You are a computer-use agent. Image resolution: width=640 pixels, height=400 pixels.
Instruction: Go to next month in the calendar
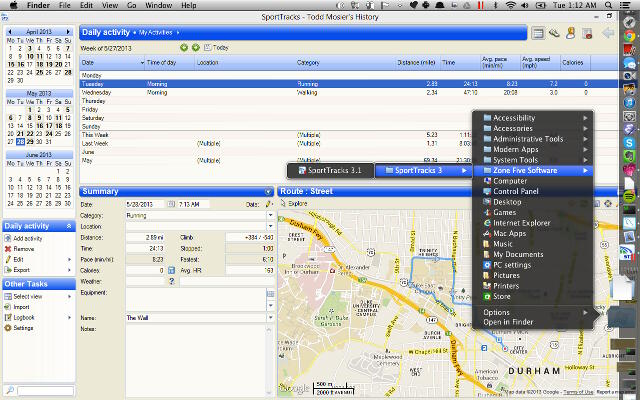(68, 31)
